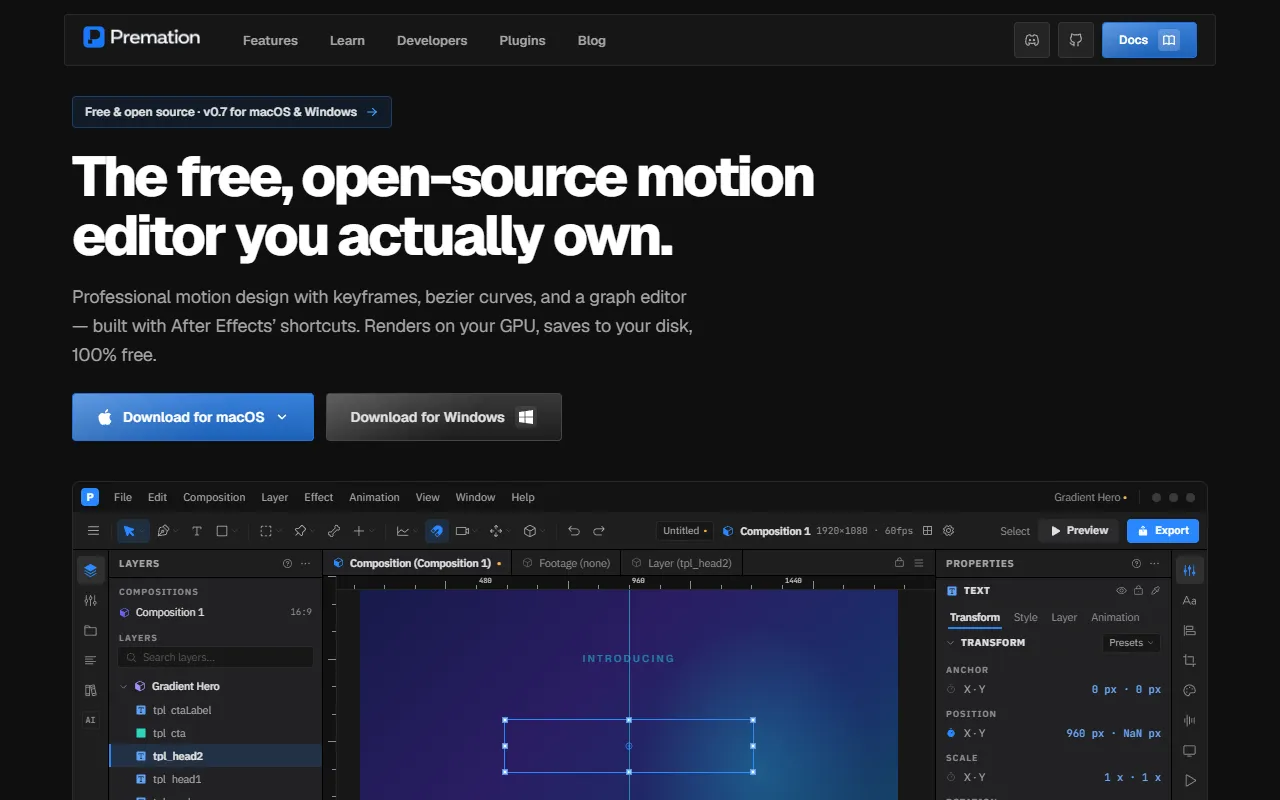This screenshot has width=1280, height=800.
Task: Open composition settings gear icon
Action: (x=949, y=531)
